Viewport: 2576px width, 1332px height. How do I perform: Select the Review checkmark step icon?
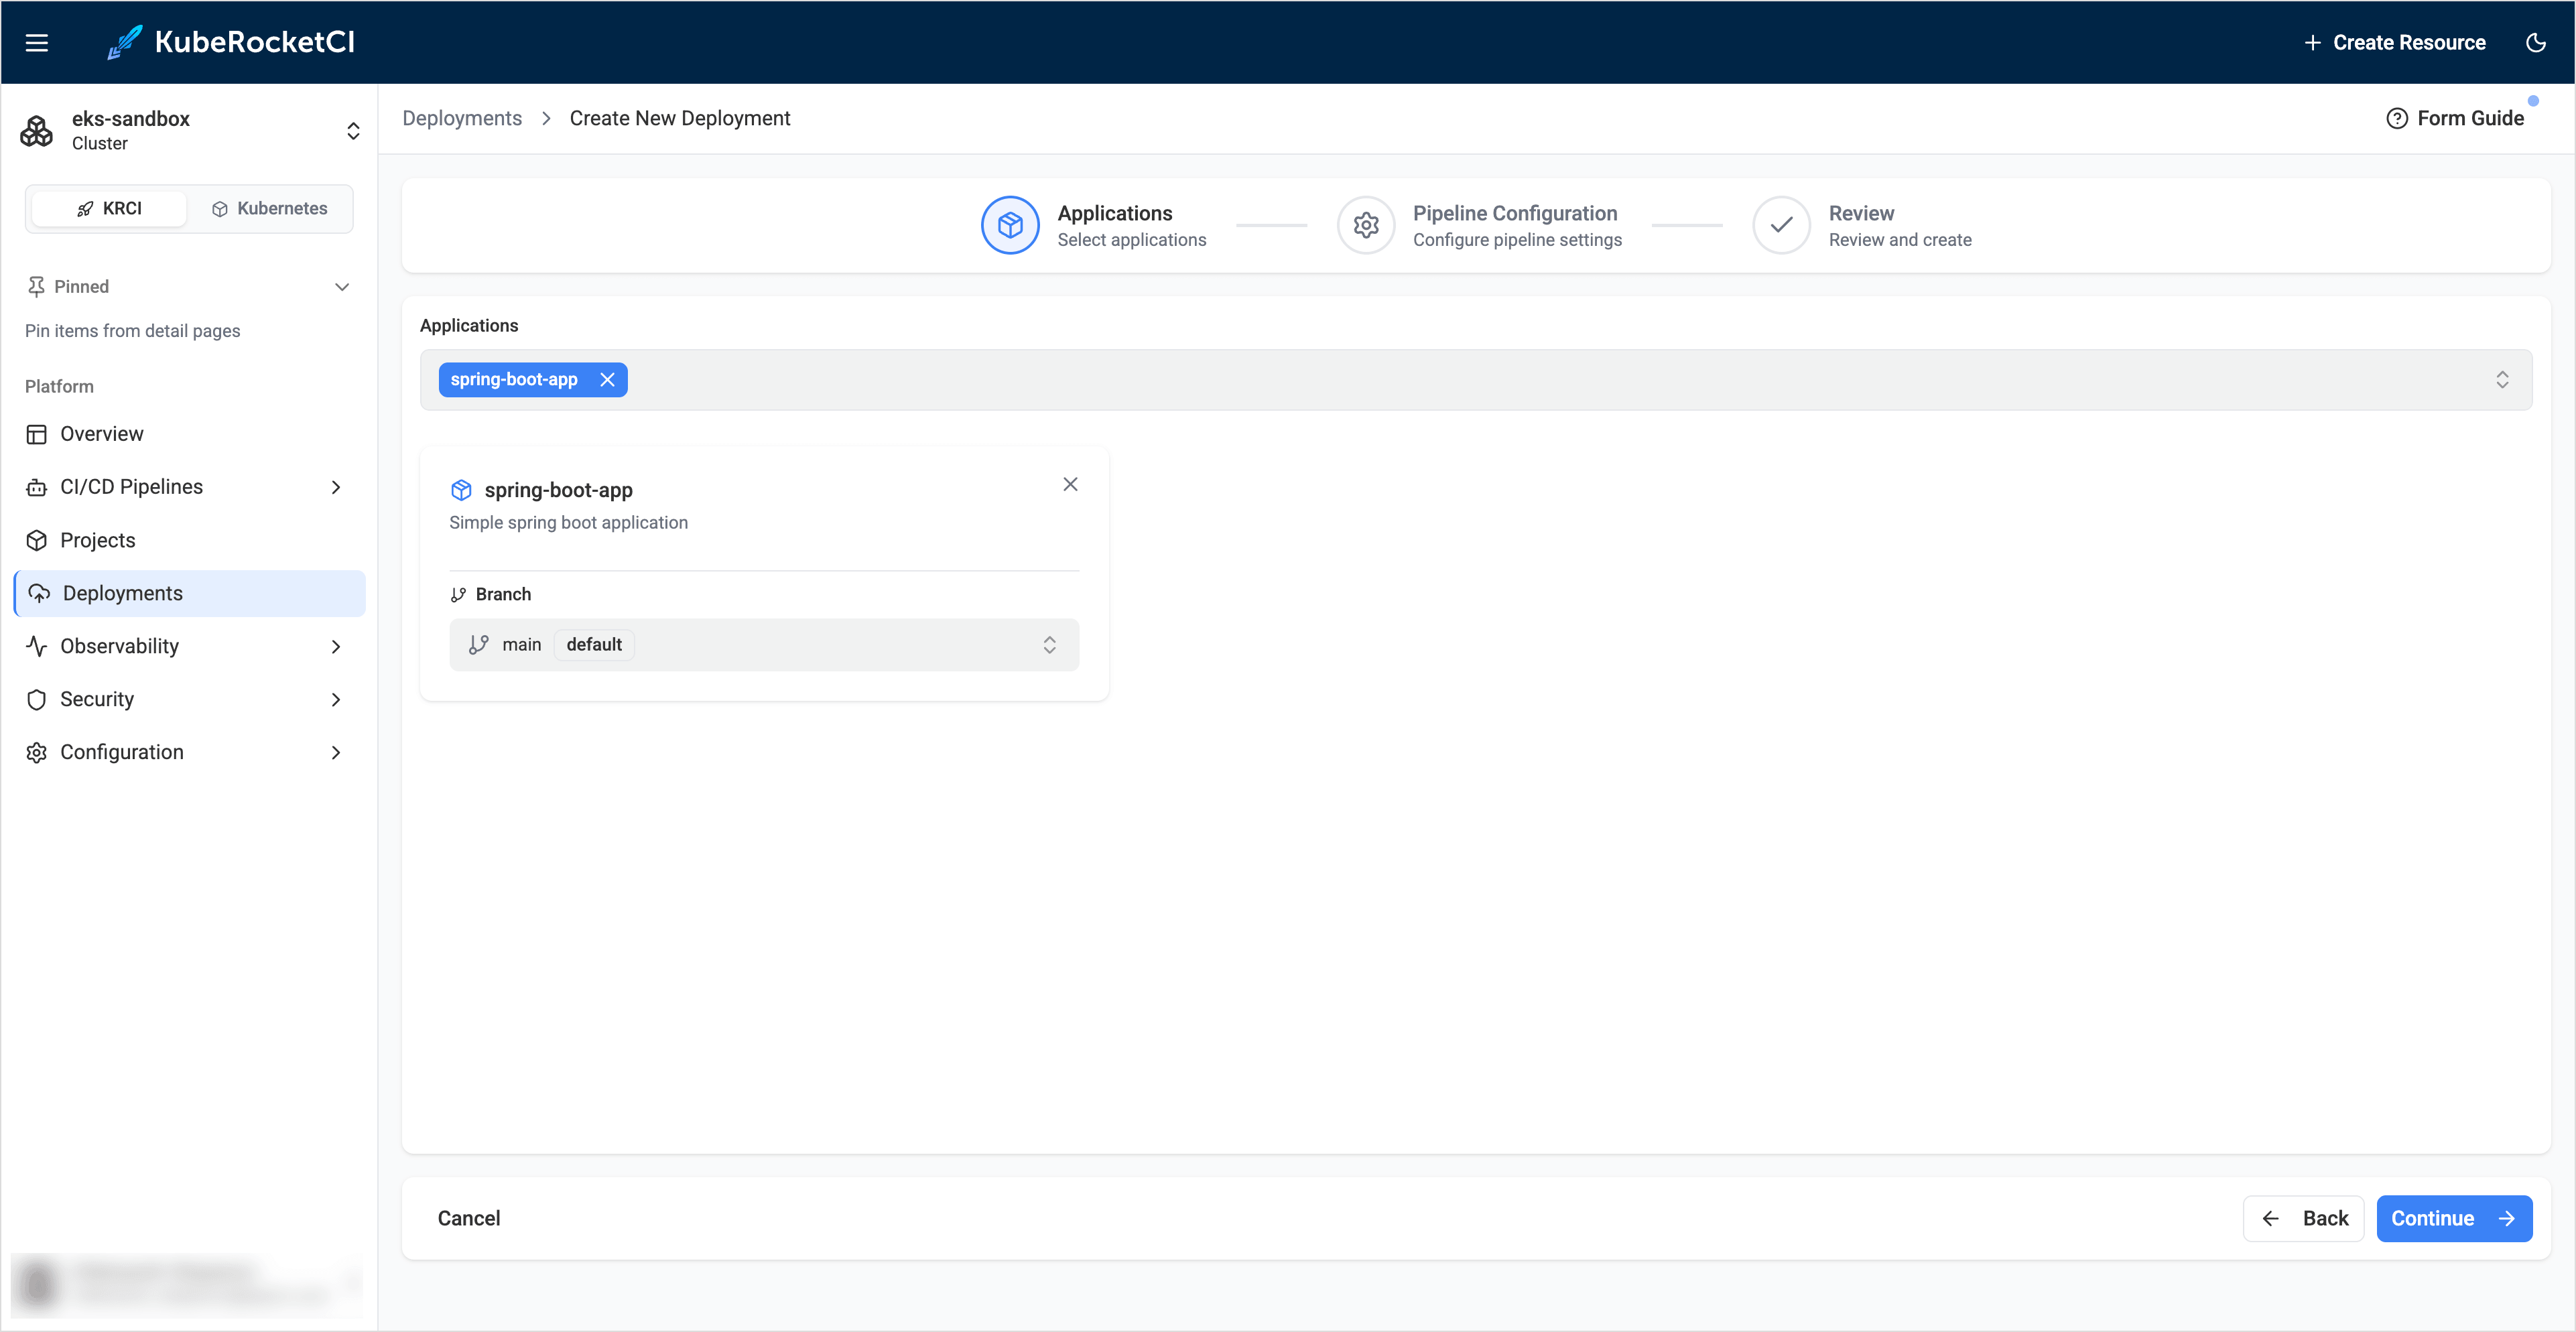click(1781, 225)
